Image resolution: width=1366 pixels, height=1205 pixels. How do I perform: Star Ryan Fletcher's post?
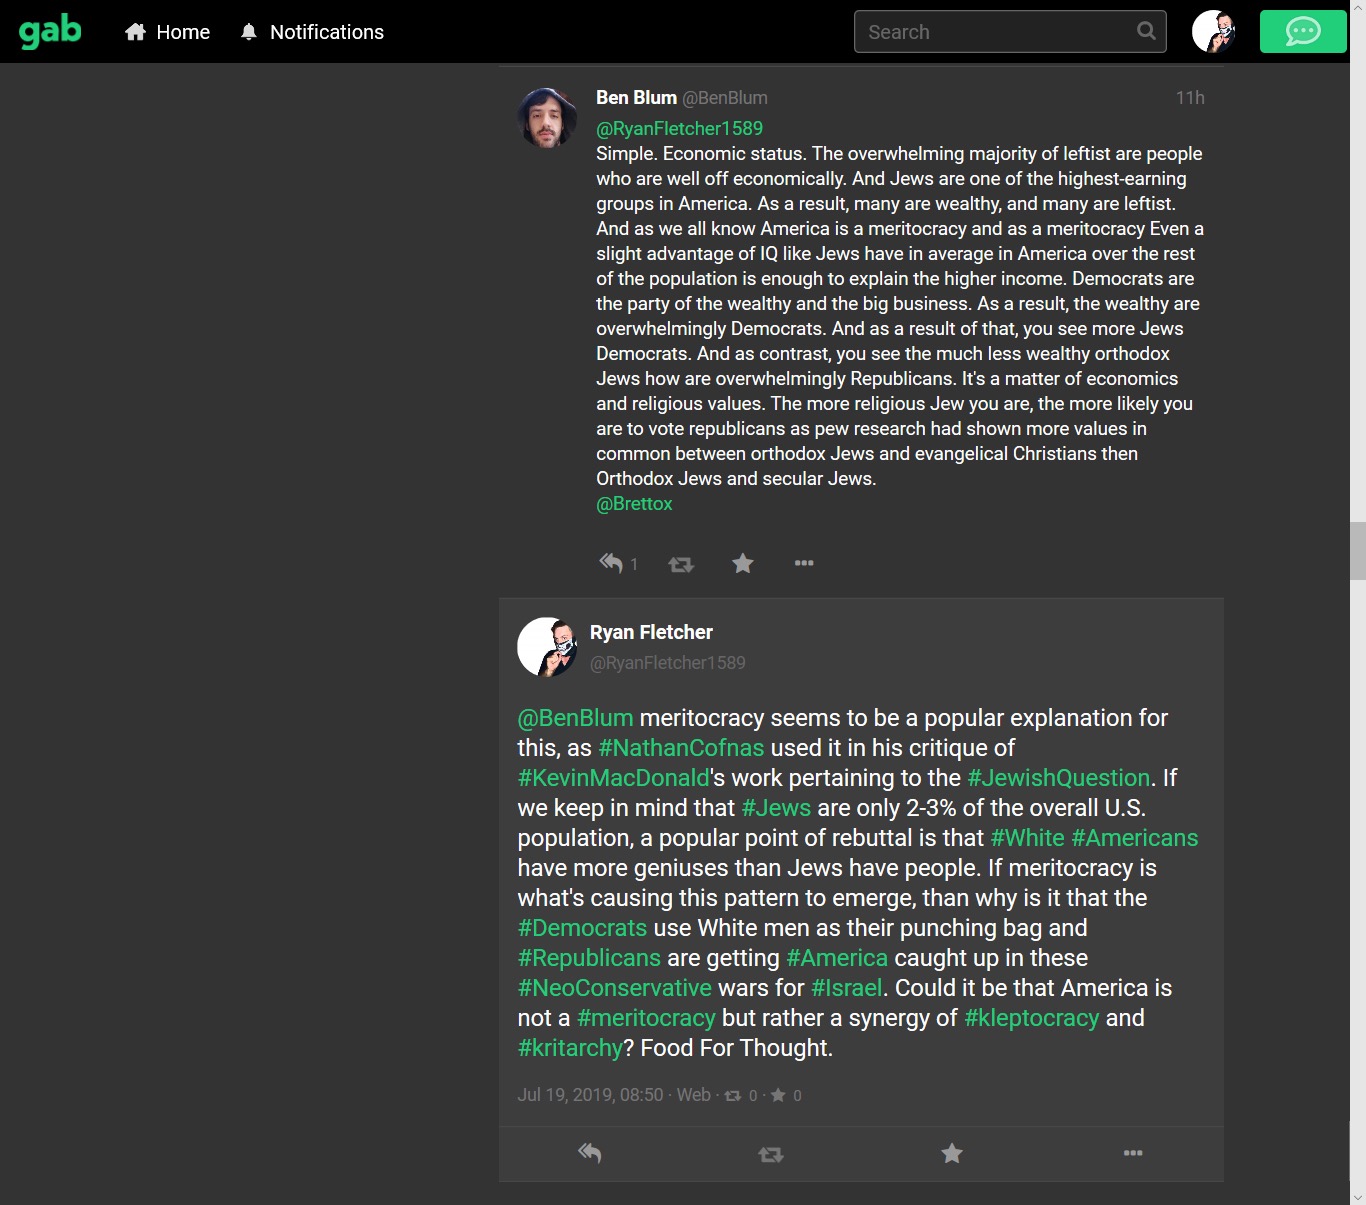click(x=952, y=1154)
